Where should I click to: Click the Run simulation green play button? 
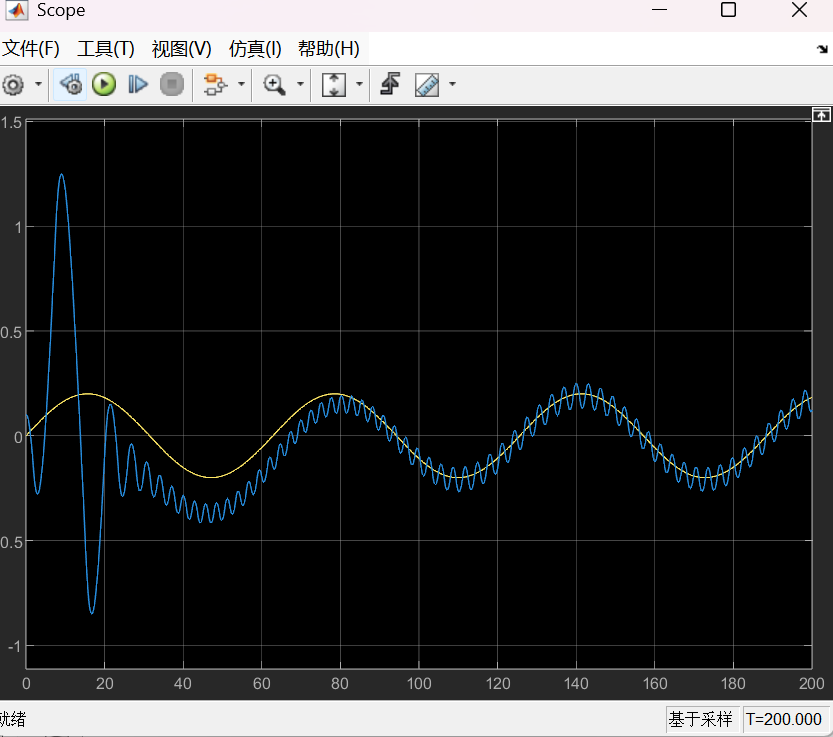click(104, 85)
